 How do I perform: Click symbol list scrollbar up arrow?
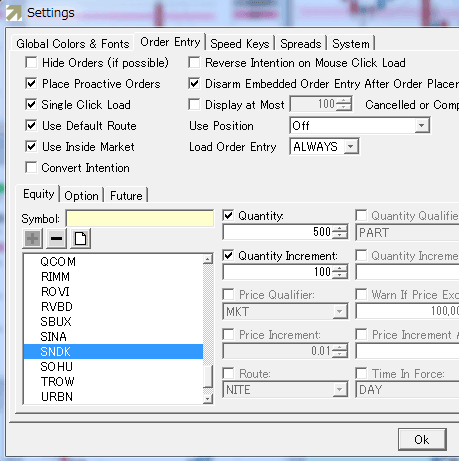coord(208,259)
